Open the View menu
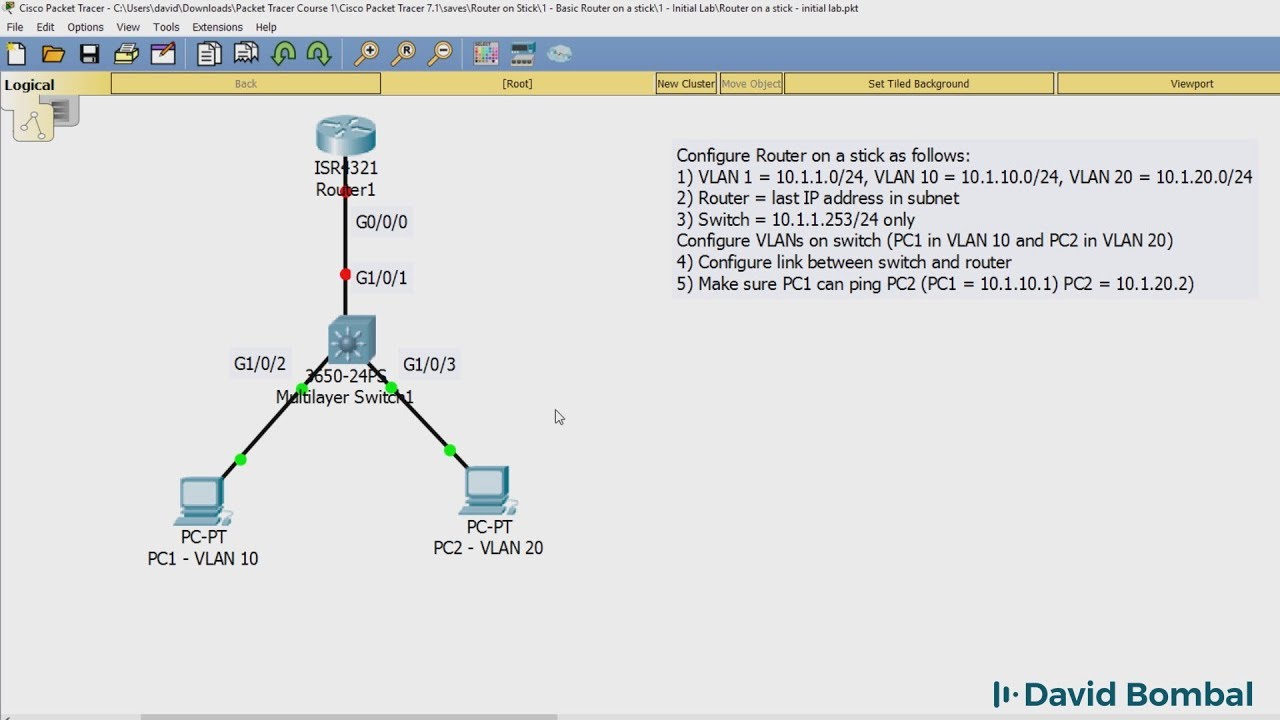Viewport: 1280px width, 720px height. coord(128,27)
